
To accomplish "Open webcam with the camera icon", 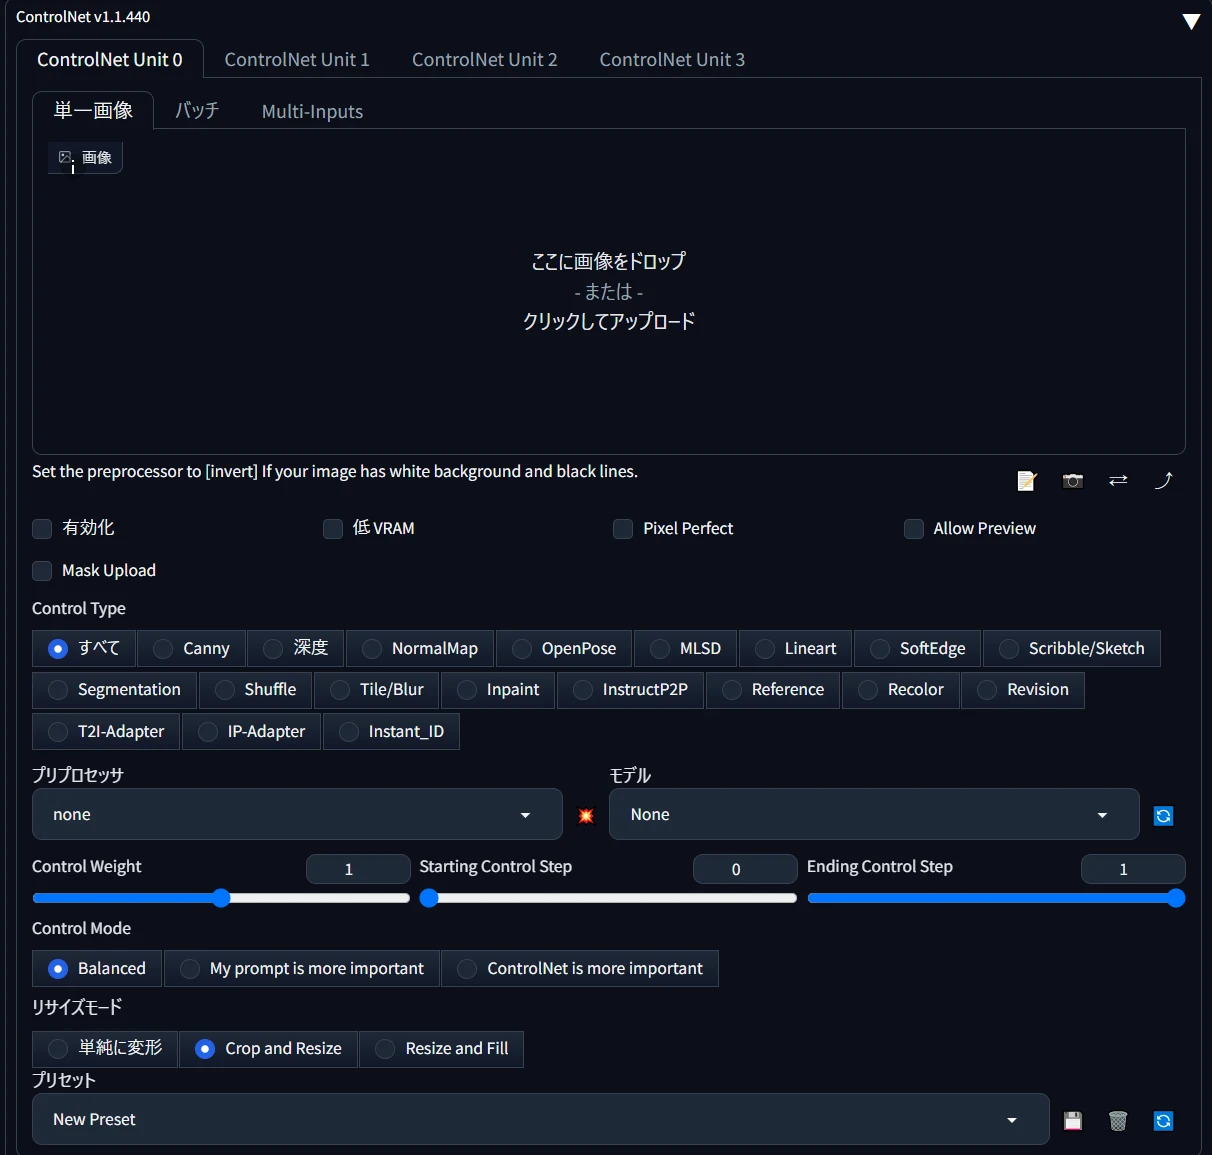I will [1073, 481].
